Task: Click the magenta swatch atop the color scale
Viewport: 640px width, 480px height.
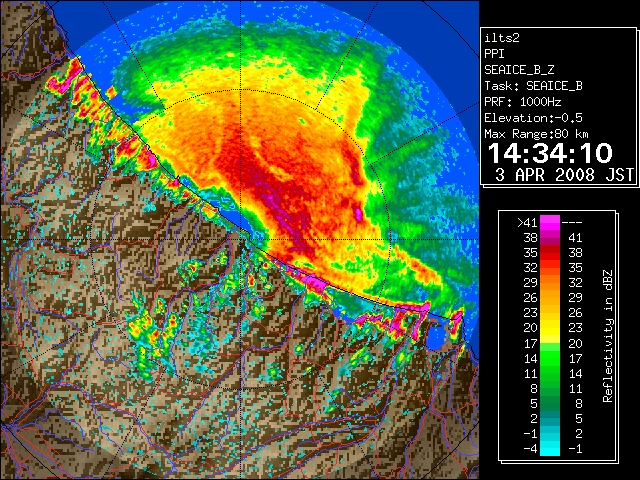Action: pyautogui.click(x=550, y=223)
